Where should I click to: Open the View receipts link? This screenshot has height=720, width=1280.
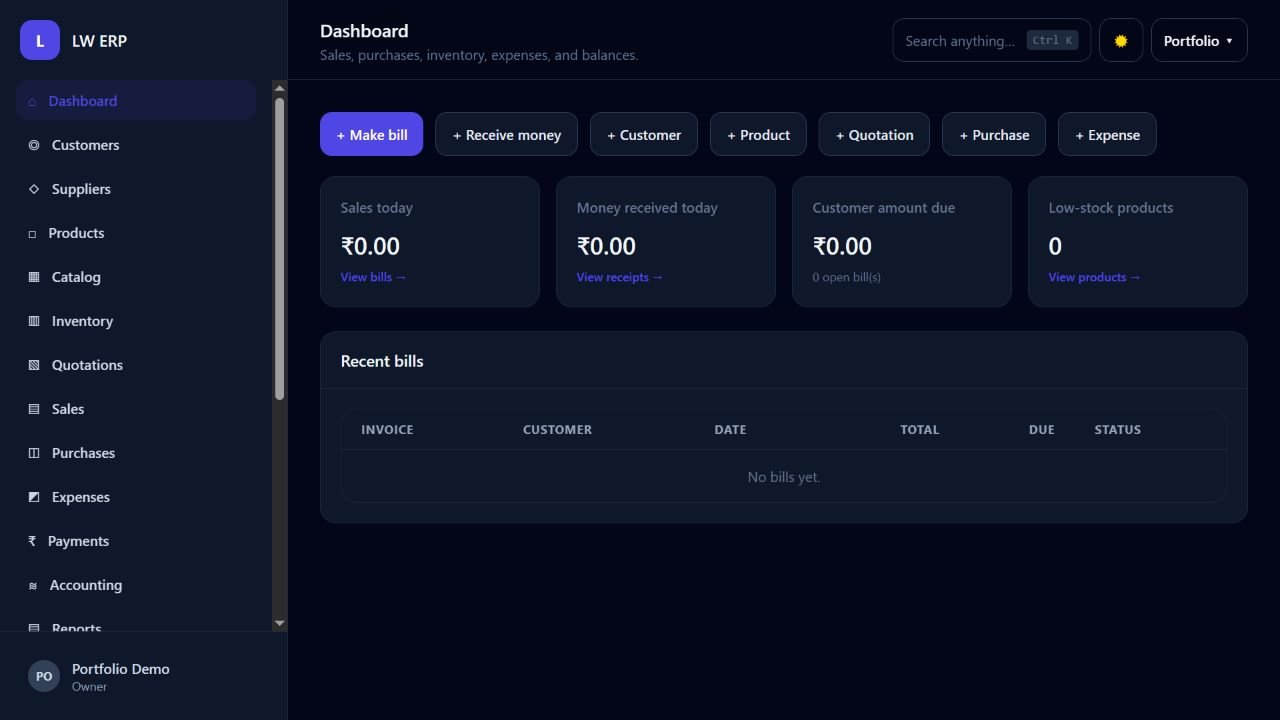[620, 277]
